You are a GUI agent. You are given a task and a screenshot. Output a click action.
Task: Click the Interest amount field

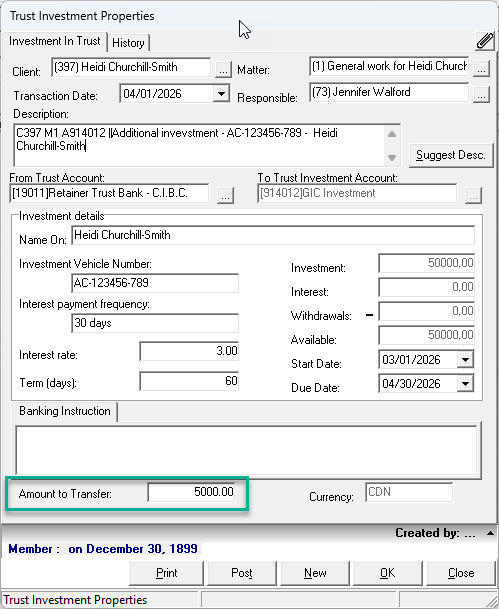click(426, 287)
